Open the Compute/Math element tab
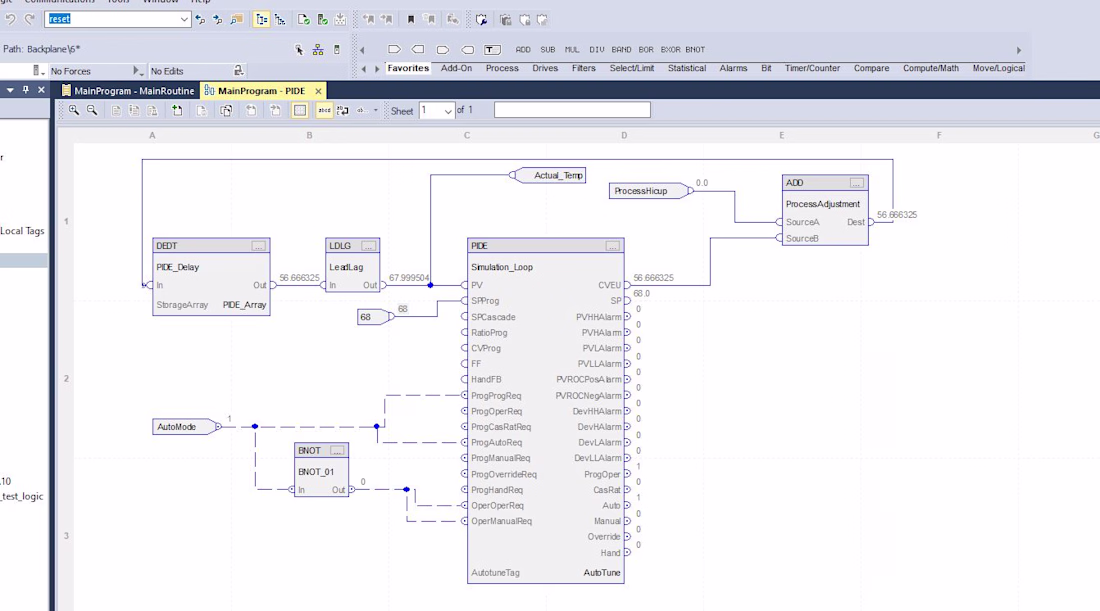 tap(931, 68)
